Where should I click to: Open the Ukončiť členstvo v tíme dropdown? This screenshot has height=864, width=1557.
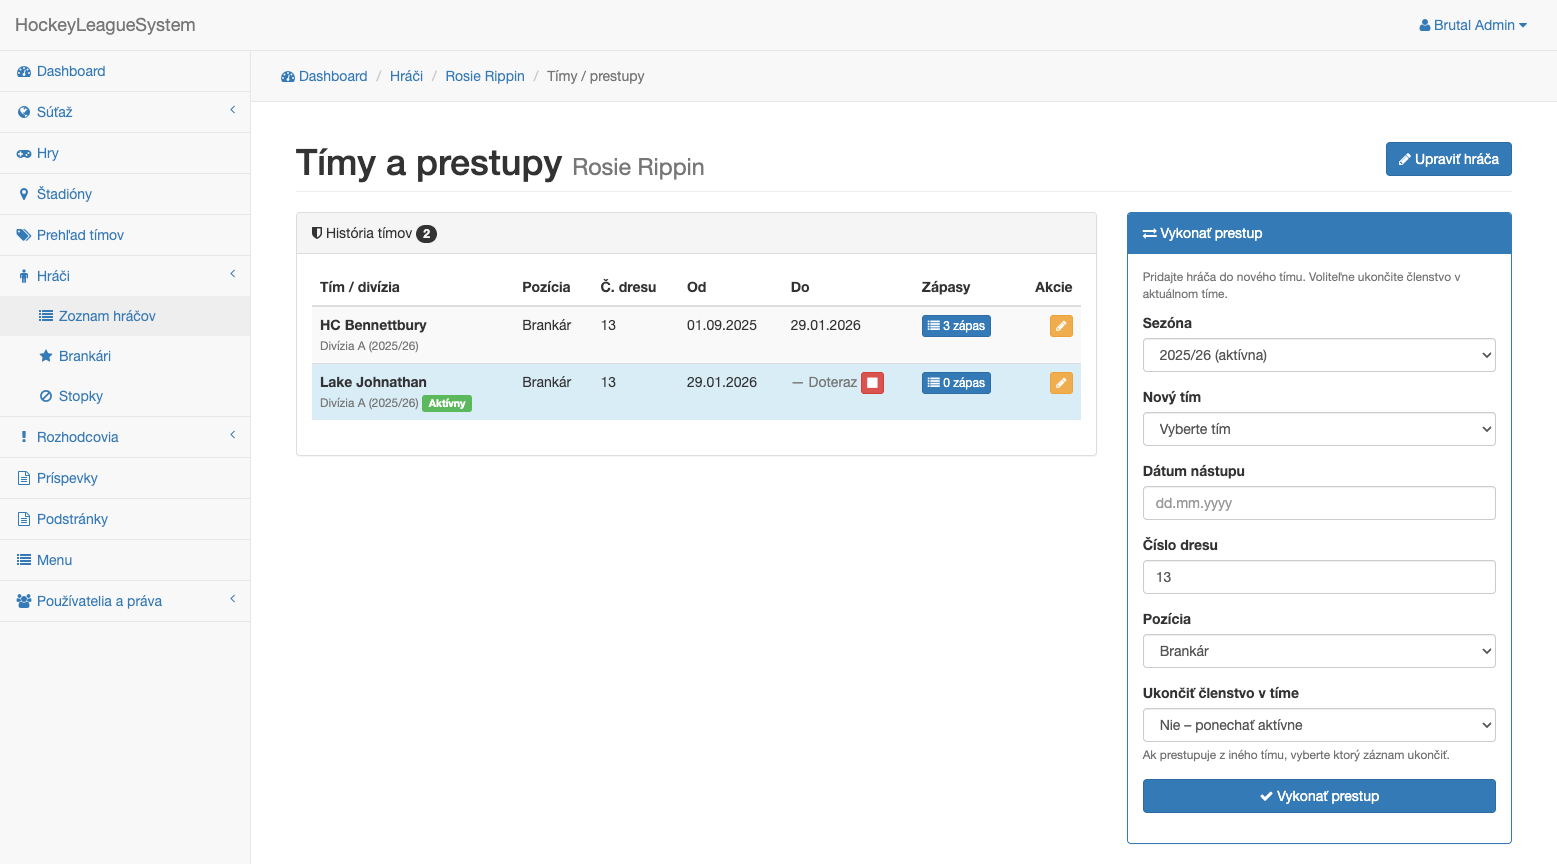click(x=1318, y=725)
